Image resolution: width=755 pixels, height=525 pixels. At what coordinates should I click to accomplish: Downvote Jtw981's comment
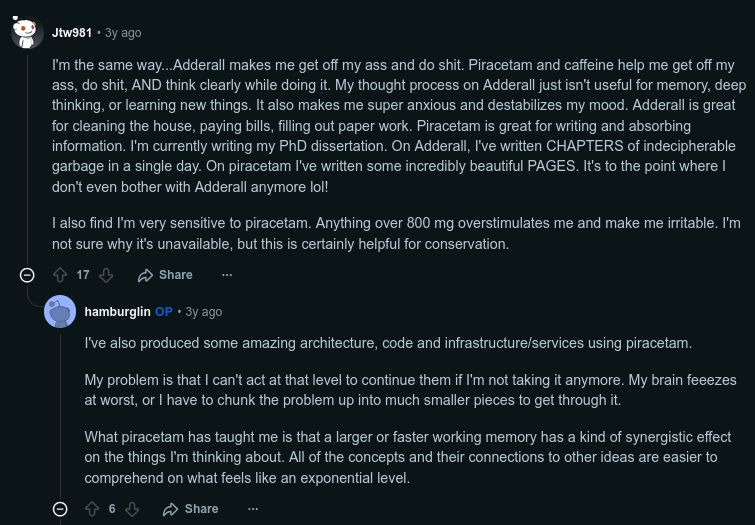107,275
